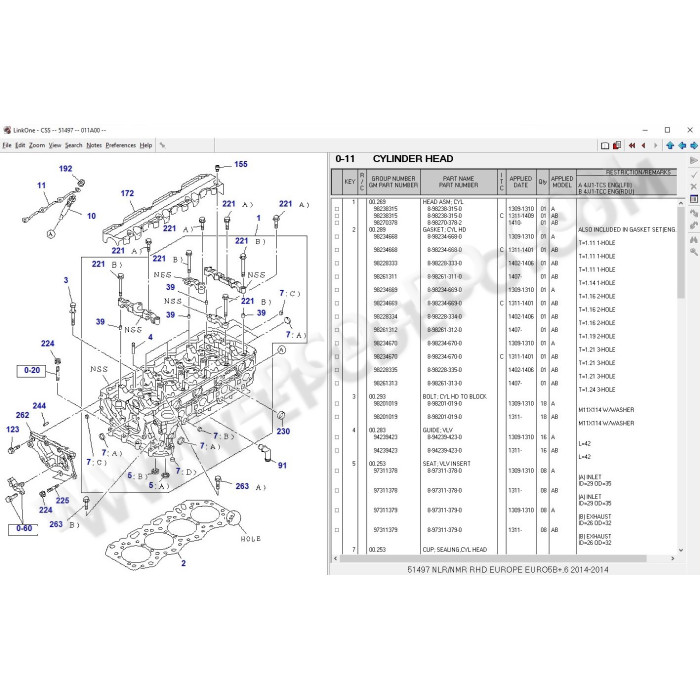Screen dimensions: 700x700
Task: Click callout 2 near head gasket drawing
Action: 183,563
